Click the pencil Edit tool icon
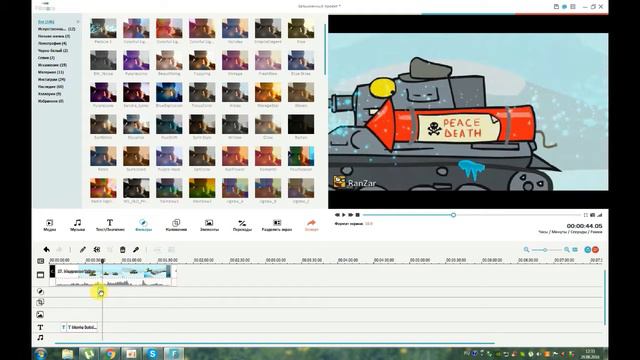Viewport: 640px width, 360px height. [83, 249]
